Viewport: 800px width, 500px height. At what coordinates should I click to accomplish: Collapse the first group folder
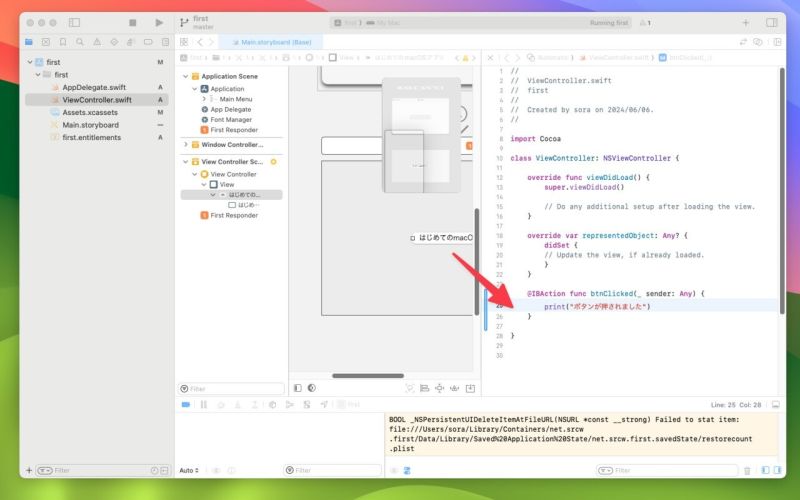click(38, 74)
